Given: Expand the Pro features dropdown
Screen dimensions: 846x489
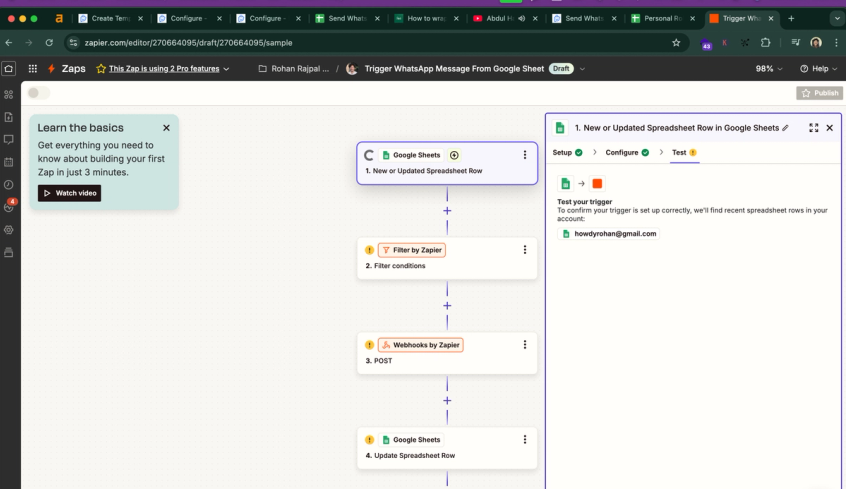Looking at the screenshot, I should tap(226, 69).
